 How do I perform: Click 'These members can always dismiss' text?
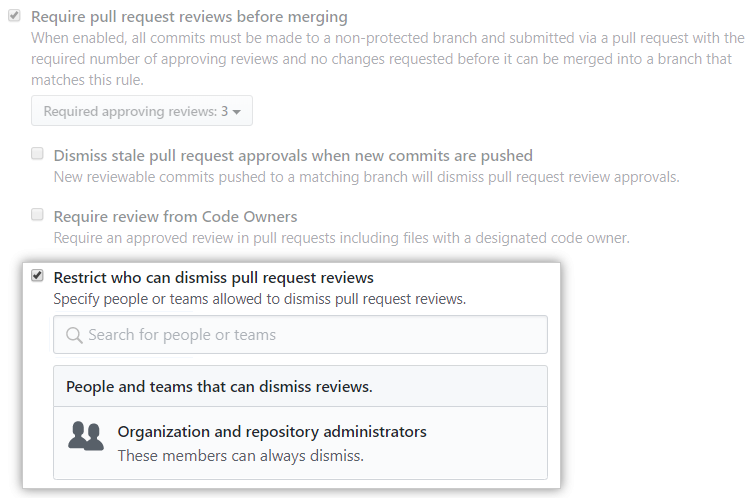pos(240,455)
